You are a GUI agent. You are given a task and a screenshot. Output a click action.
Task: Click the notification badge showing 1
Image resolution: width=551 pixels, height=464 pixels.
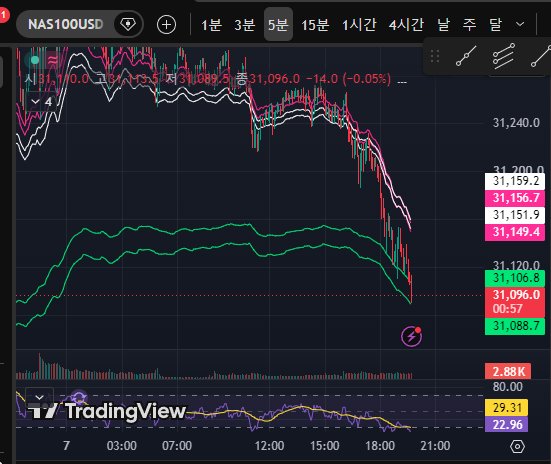coord(4,15)
